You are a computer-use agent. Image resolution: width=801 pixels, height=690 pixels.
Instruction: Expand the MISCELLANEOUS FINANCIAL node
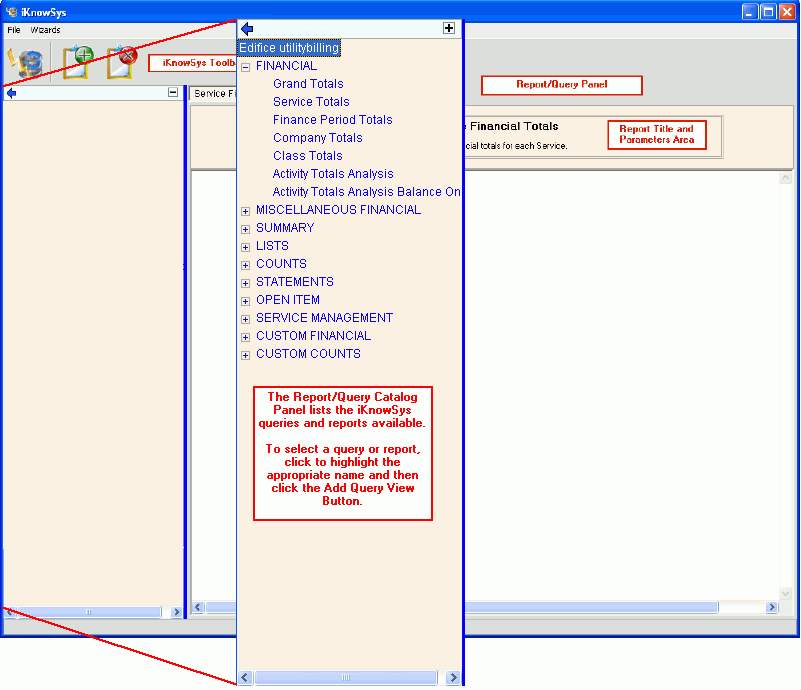pyautogui.click(x=245, y=211)
